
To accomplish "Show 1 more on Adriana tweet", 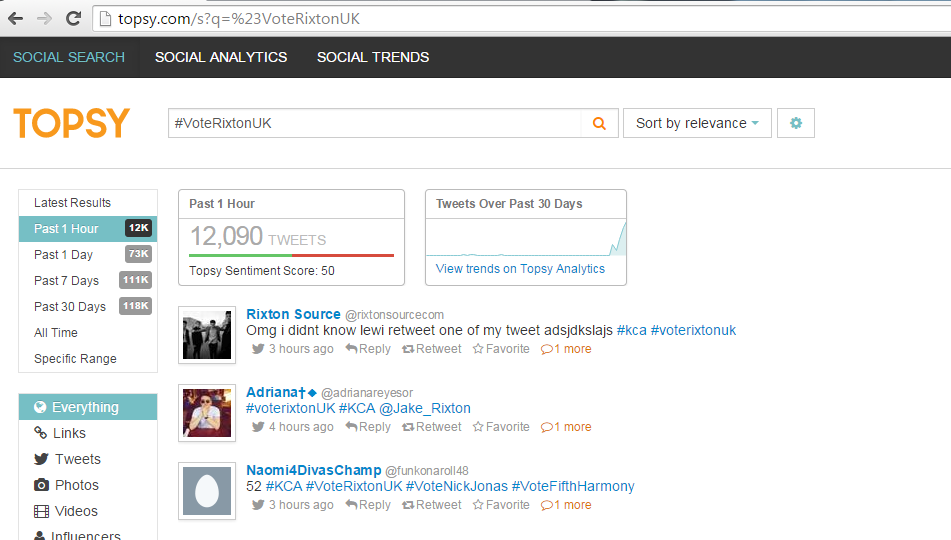I will pos(566,427).
